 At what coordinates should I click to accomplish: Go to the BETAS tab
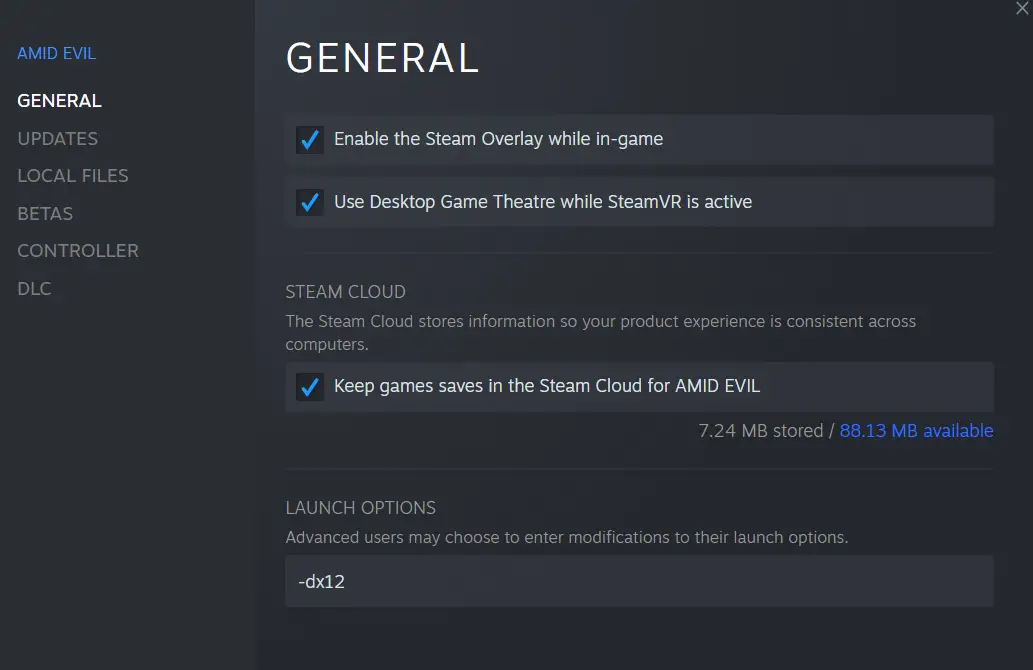click(45, 213)
